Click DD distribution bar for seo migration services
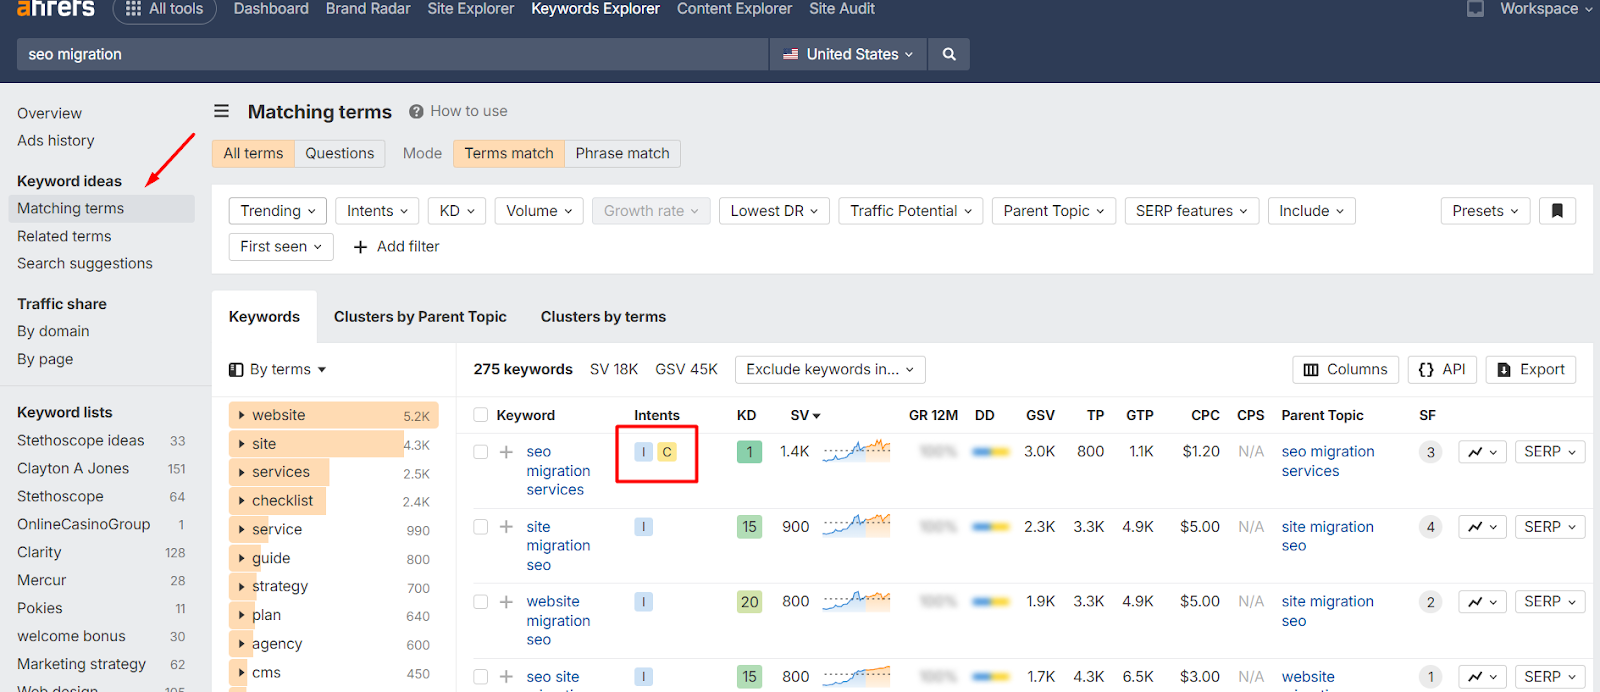The height and width of the screenshot is (692, 1600). pyautogui.click(x=990, y=452)
